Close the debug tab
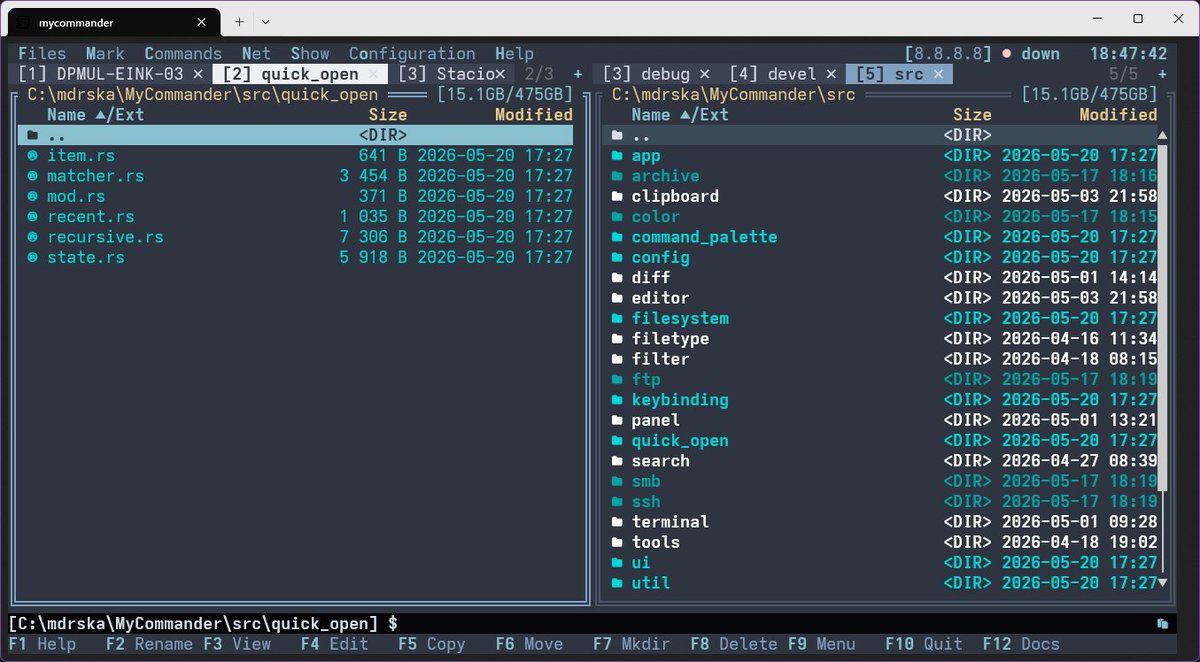This screenshot has width=1200, height=662. tap(705, 74)
